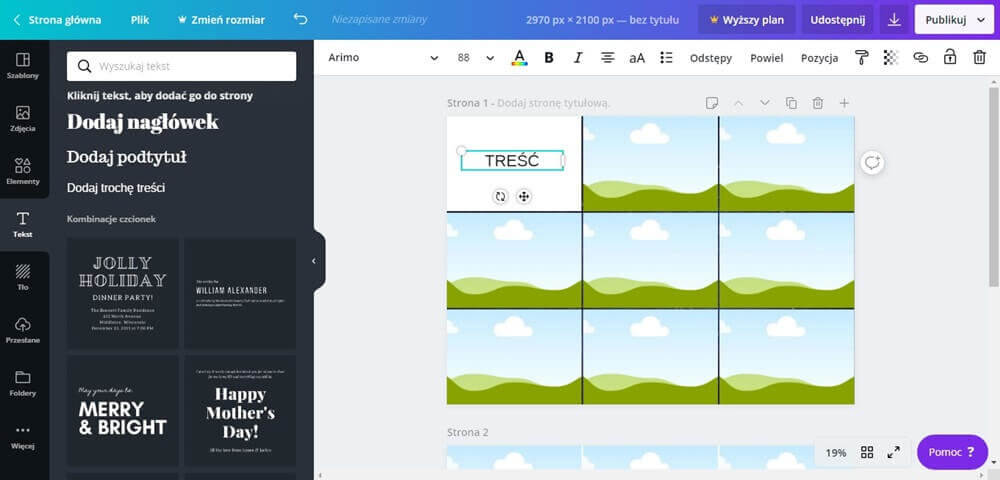Screen dimensions: 1000x480
Task: Click the link chain icon
Action: coord(921,58)
